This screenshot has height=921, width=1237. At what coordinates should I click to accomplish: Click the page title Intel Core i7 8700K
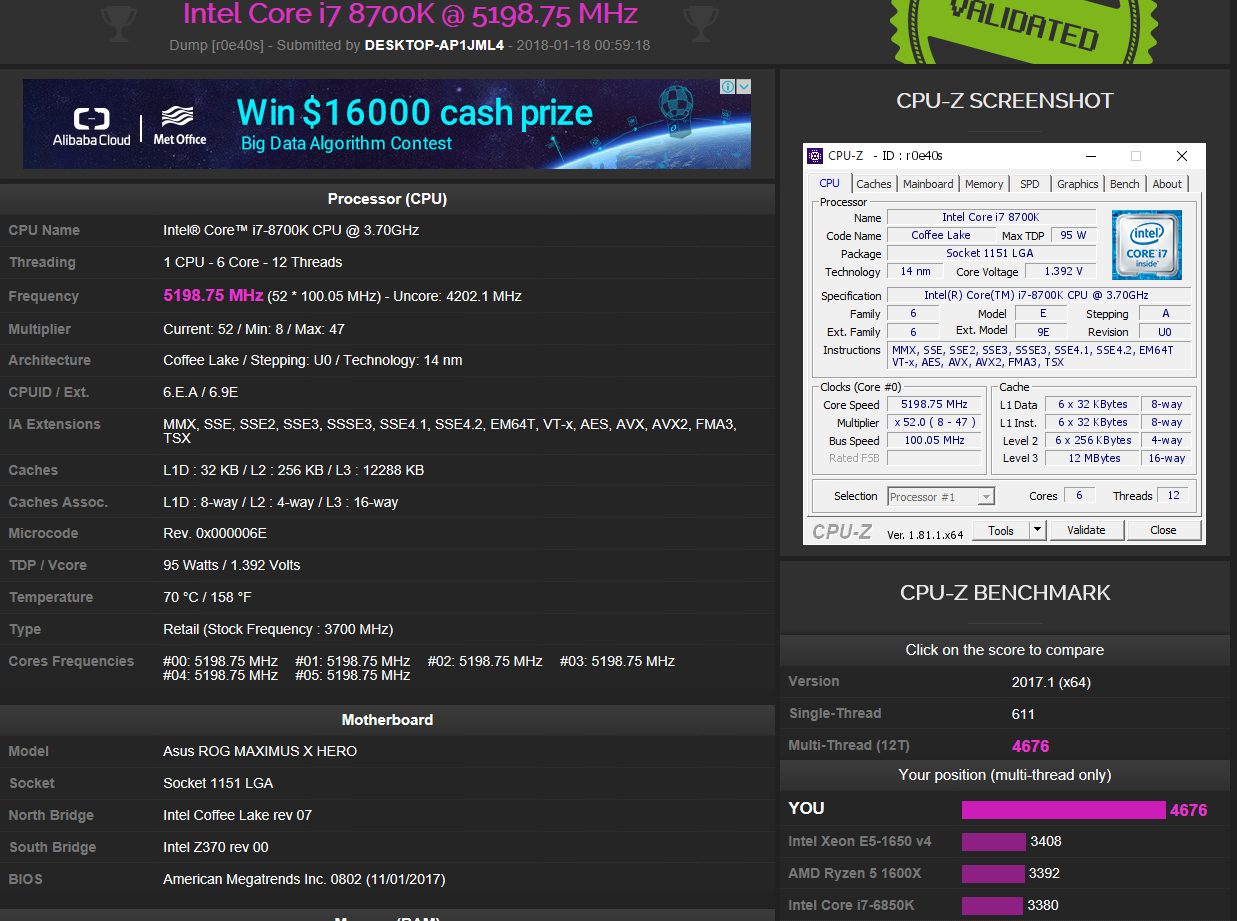tap(411, 14)
